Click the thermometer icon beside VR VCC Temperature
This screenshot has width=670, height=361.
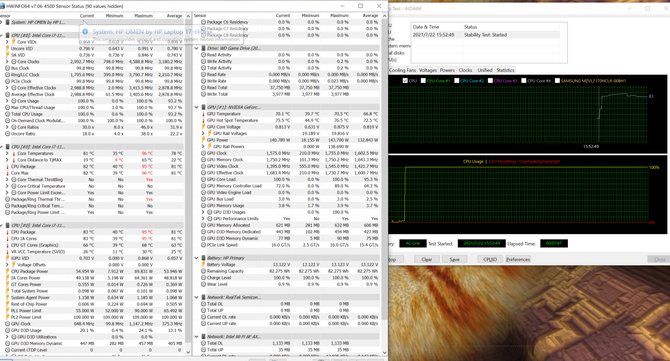7,252
